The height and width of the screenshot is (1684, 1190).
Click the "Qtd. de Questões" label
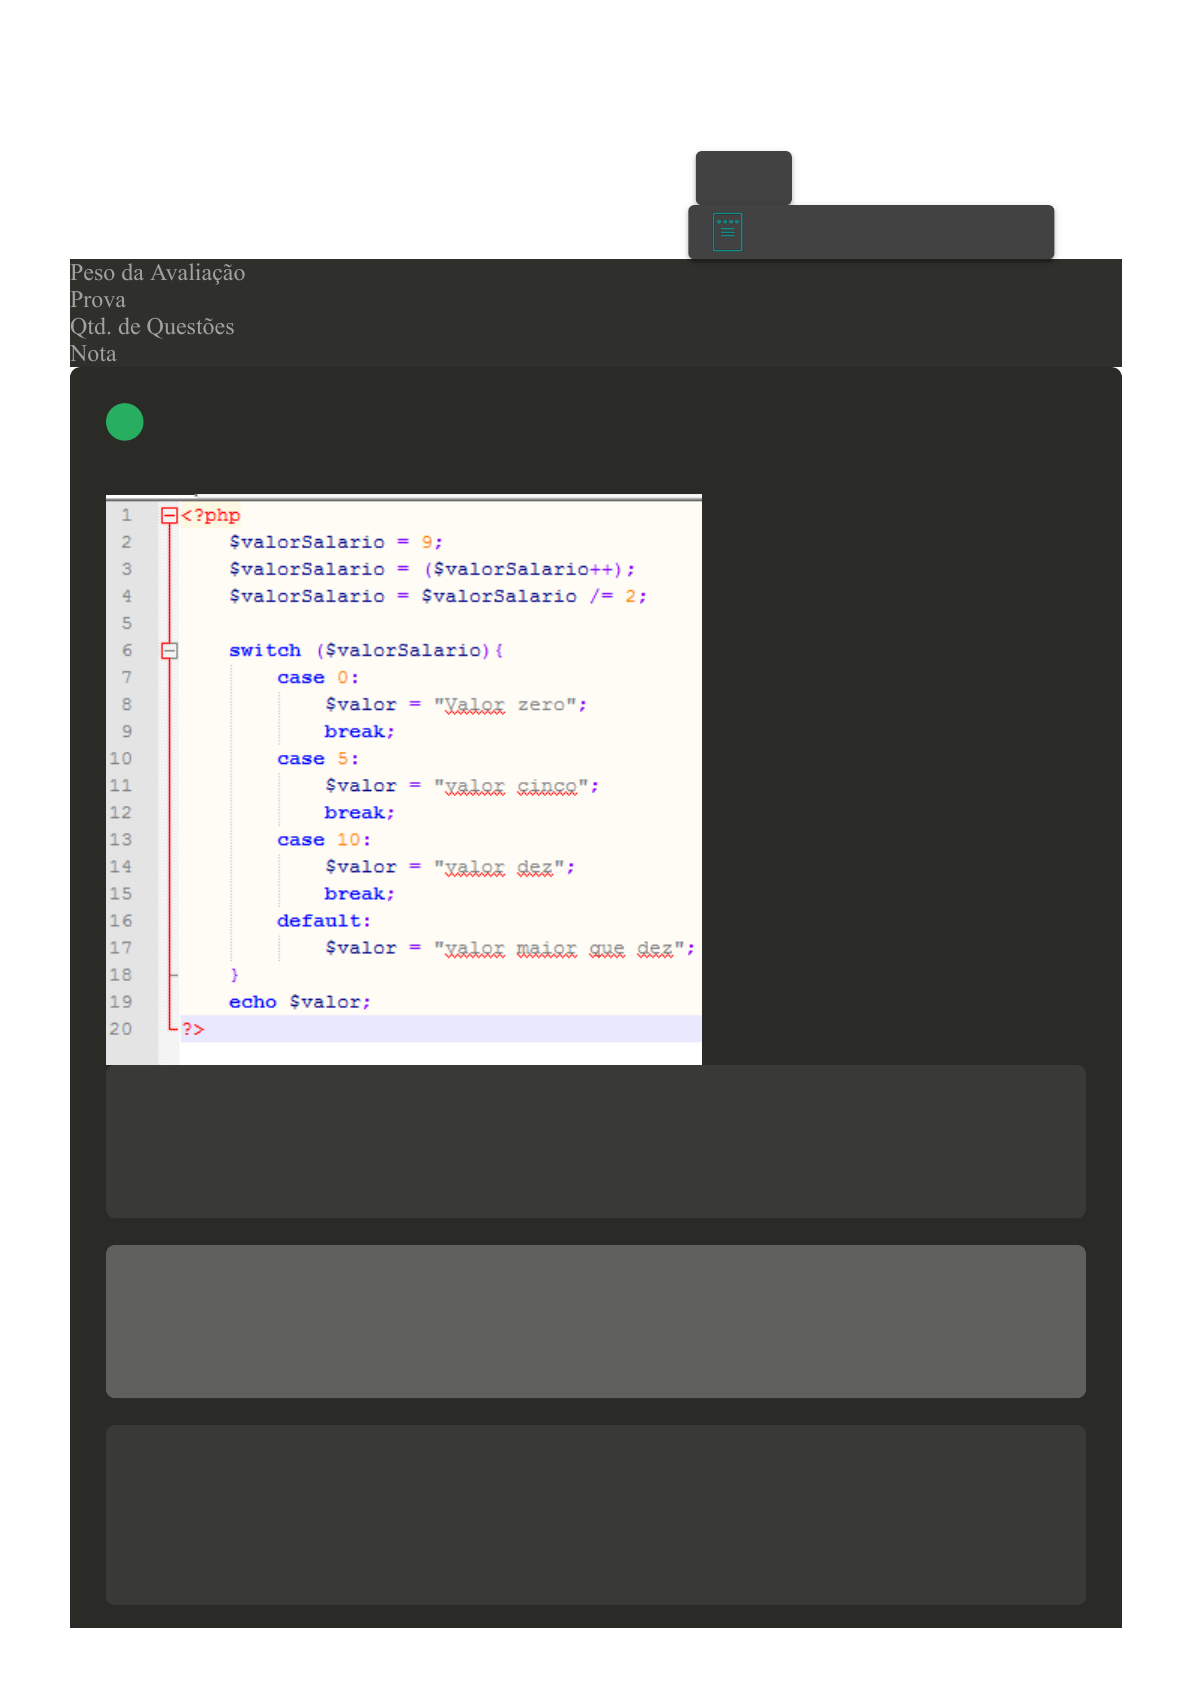click(x=152, y=327)
